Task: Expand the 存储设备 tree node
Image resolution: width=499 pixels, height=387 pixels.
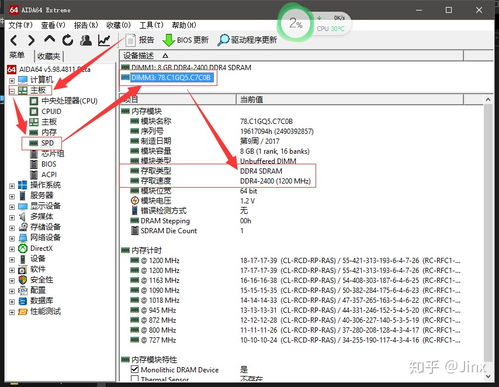Action: [12, 228]
